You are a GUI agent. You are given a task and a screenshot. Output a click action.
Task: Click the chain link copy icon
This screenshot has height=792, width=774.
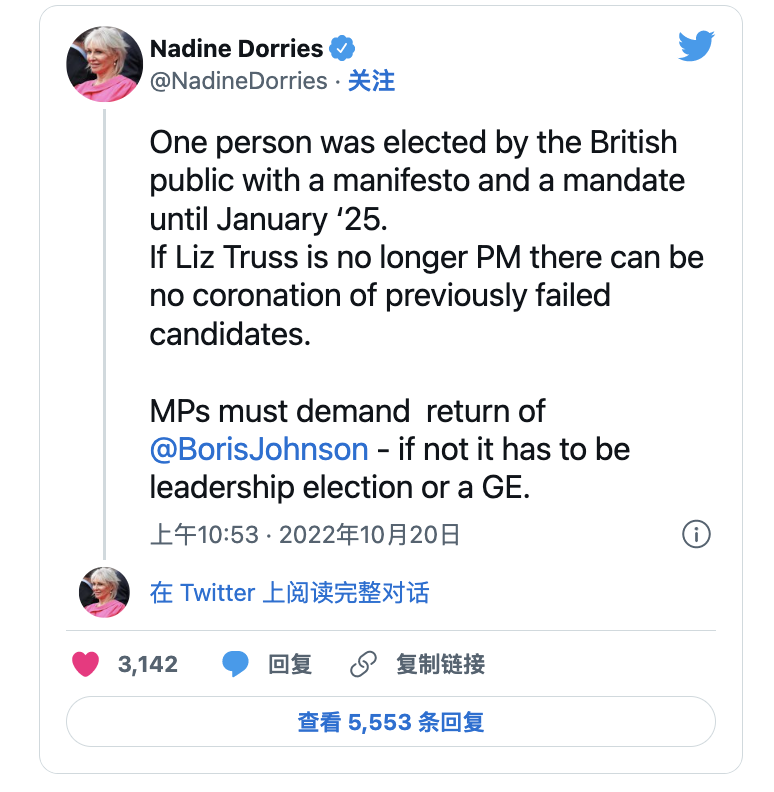coord(363,664)
